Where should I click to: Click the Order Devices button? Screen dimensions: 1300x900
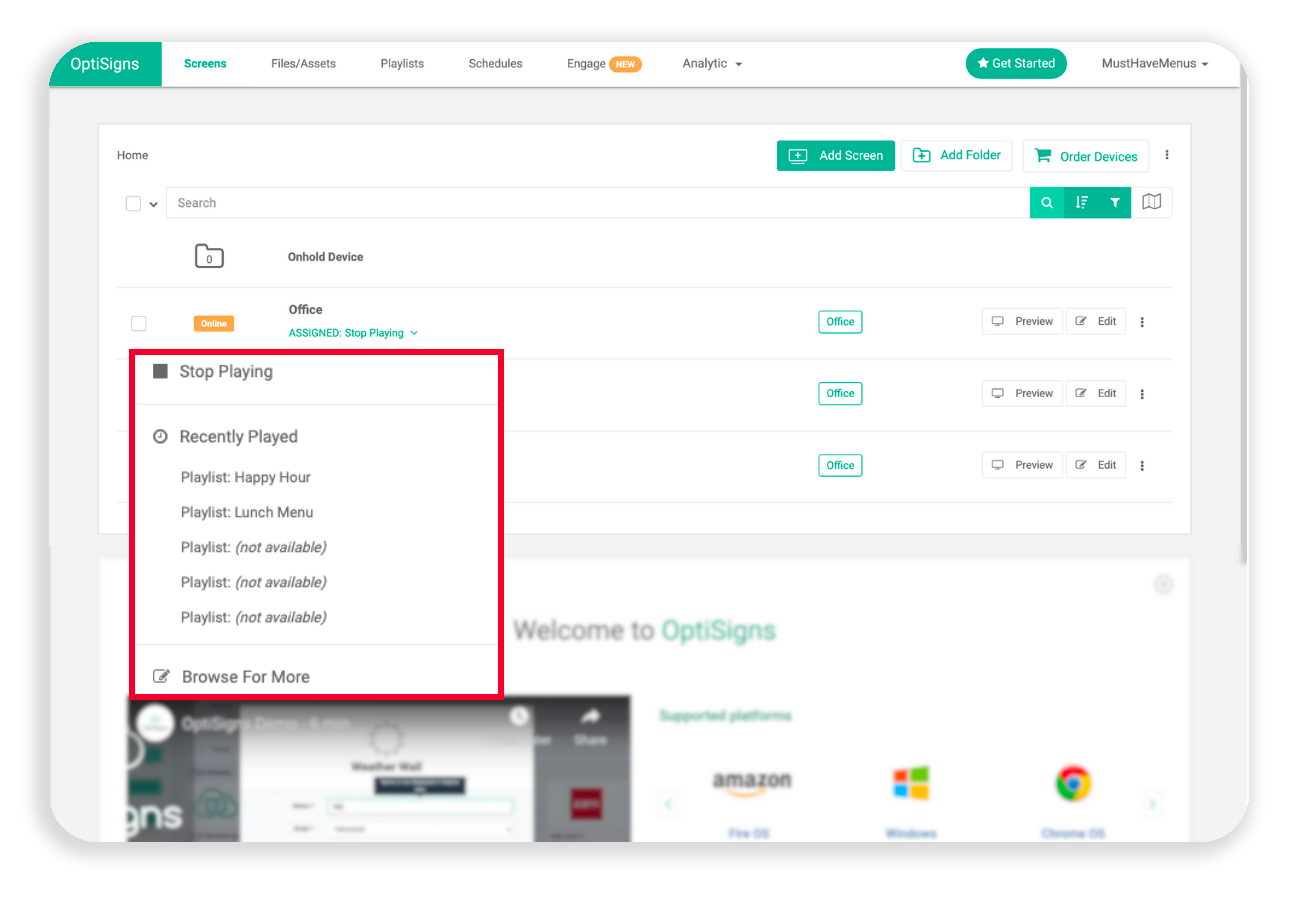pos(1085,156)
